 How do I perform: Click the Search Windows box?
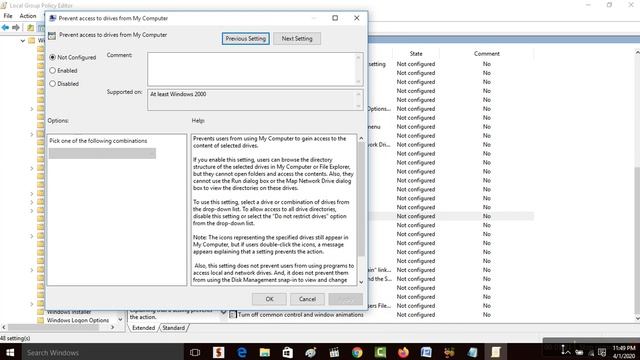tap(102, 352)
